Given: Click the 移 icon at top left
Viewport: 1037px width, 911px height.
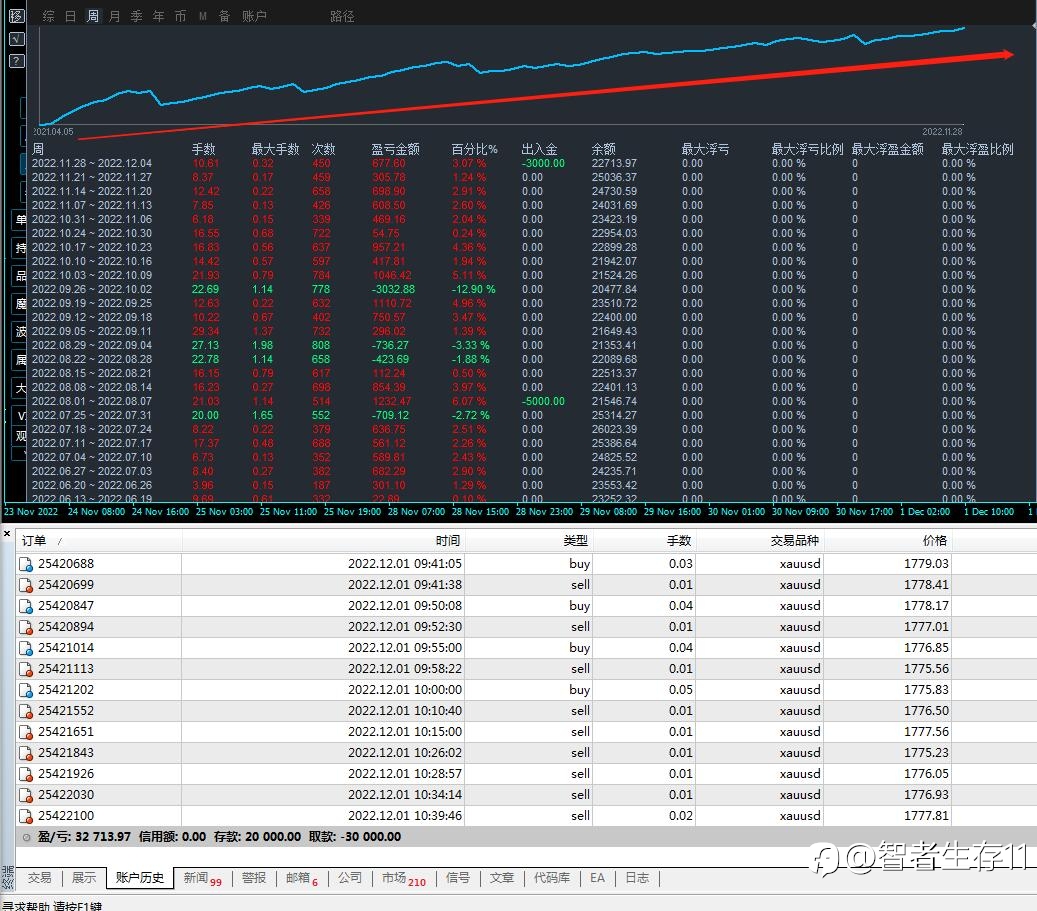Looking at the screenshot, I should (16, 16).
